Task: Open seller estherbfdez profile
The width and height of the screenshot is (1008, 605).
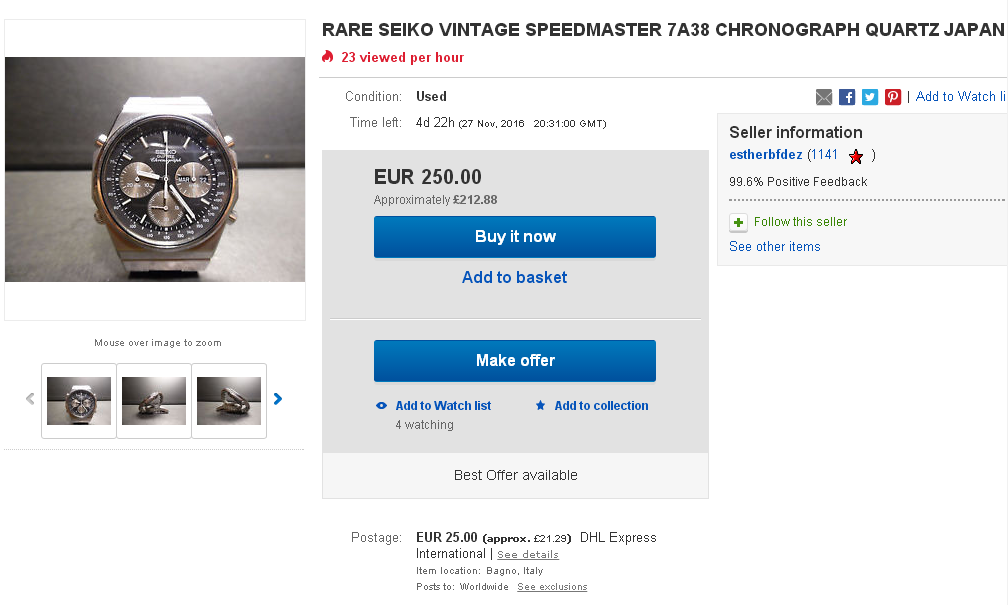Action: pyautogui.click(x=765, y=155)
